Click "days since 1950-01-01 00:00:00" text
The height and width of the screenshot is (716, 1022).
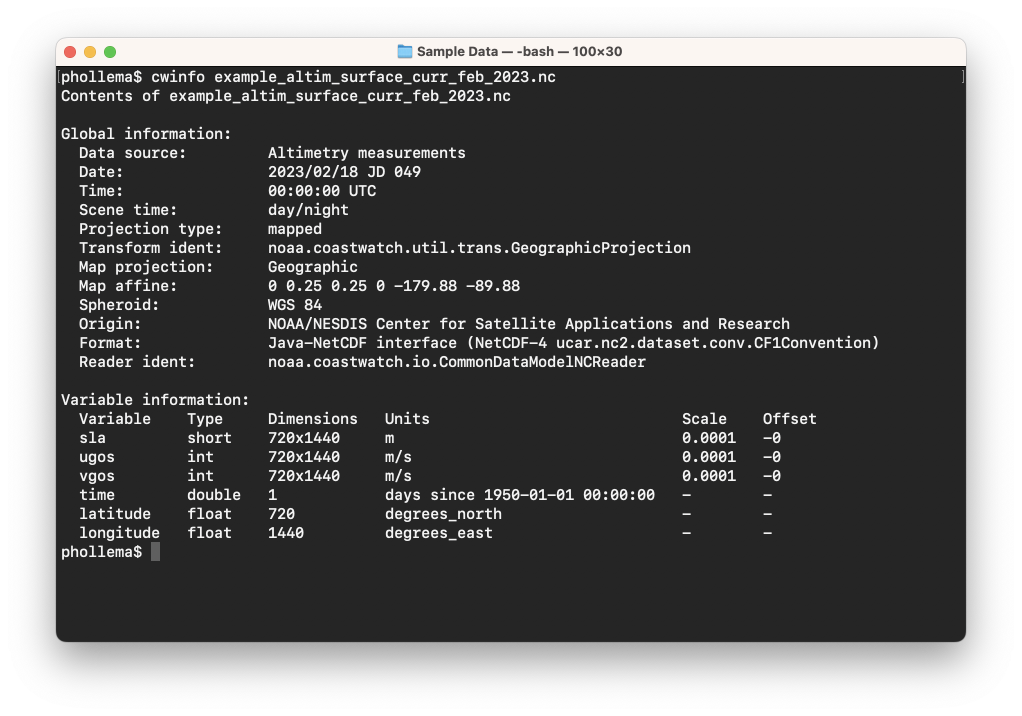pyautogui.click(x=519, y=495)
